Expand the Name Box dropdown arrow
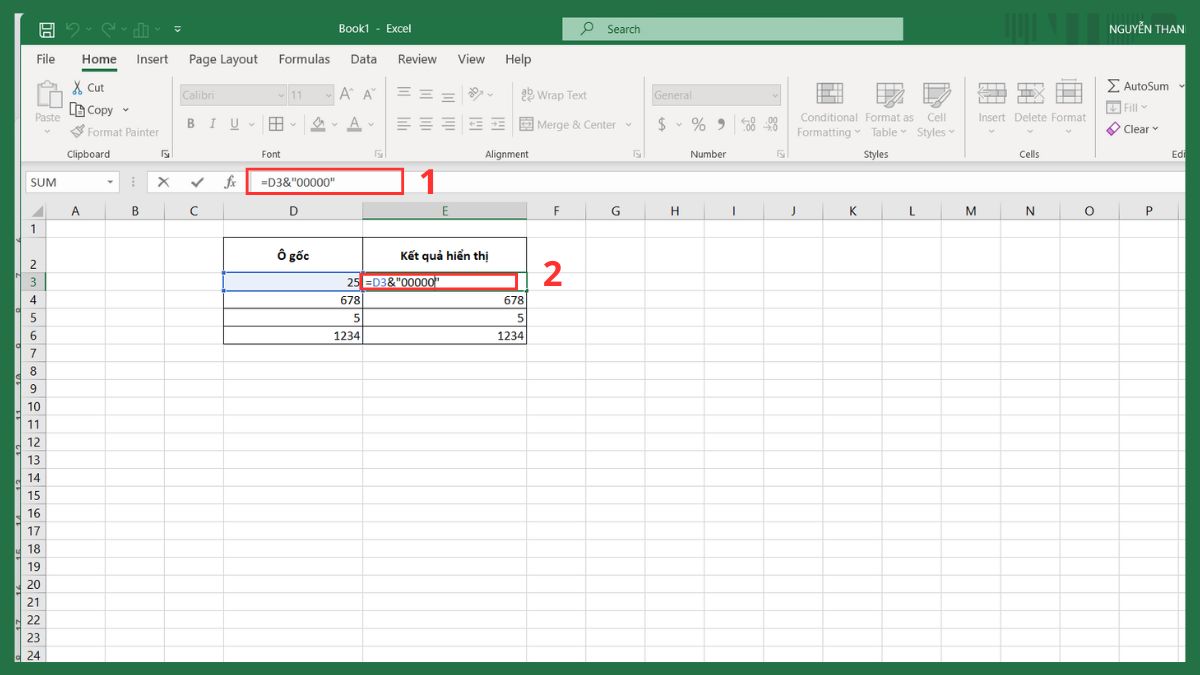1200x675 pixels. point(110,183)
